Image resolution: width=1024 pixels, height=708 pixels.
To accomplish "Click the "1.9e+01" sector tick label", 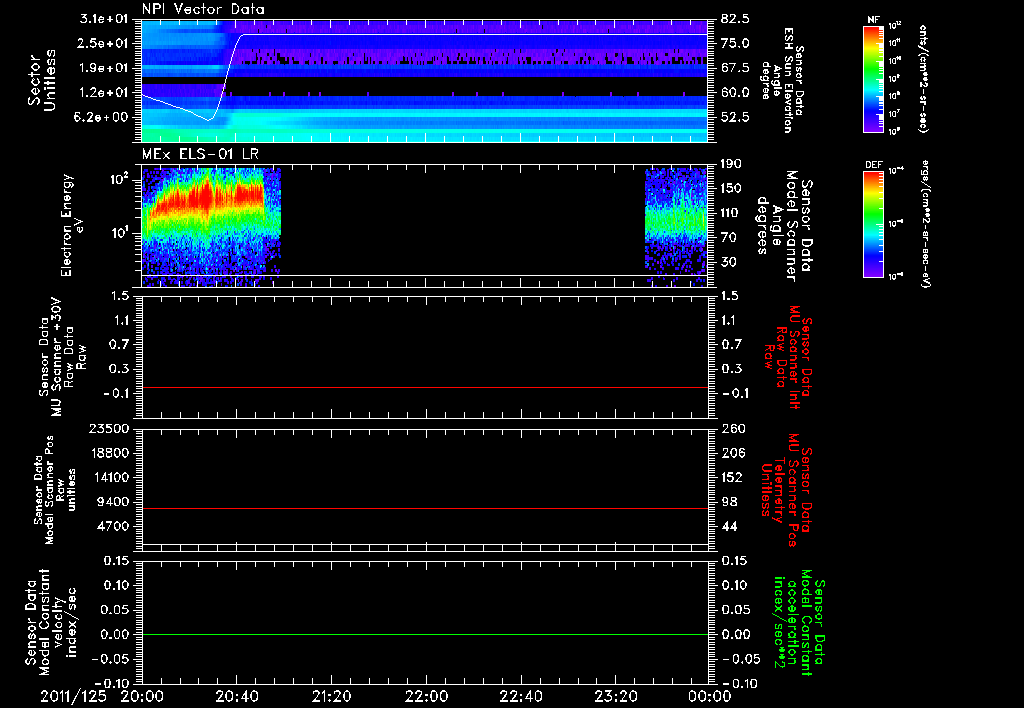I will pyautogui.click(x=104, y=68).
